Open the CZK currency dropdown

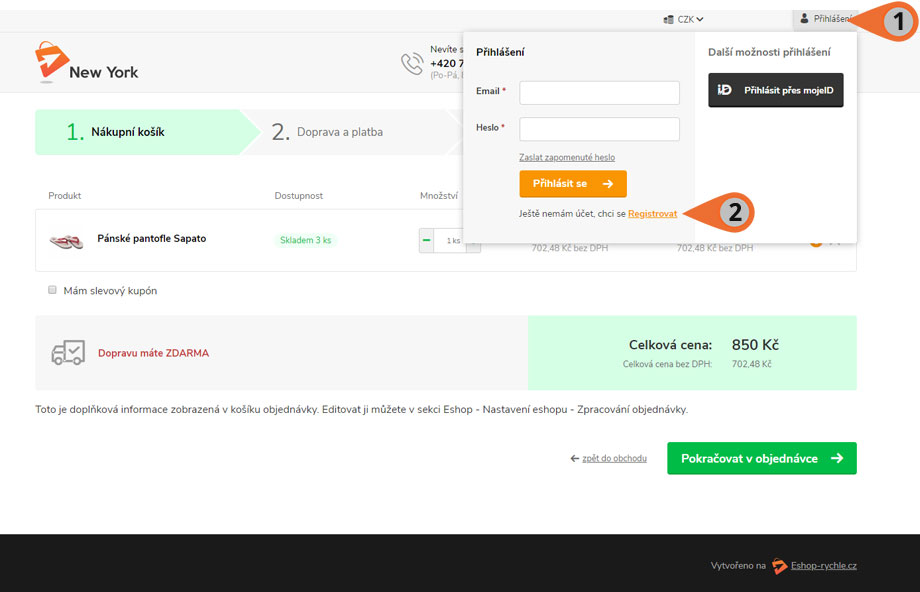(684, 19)
